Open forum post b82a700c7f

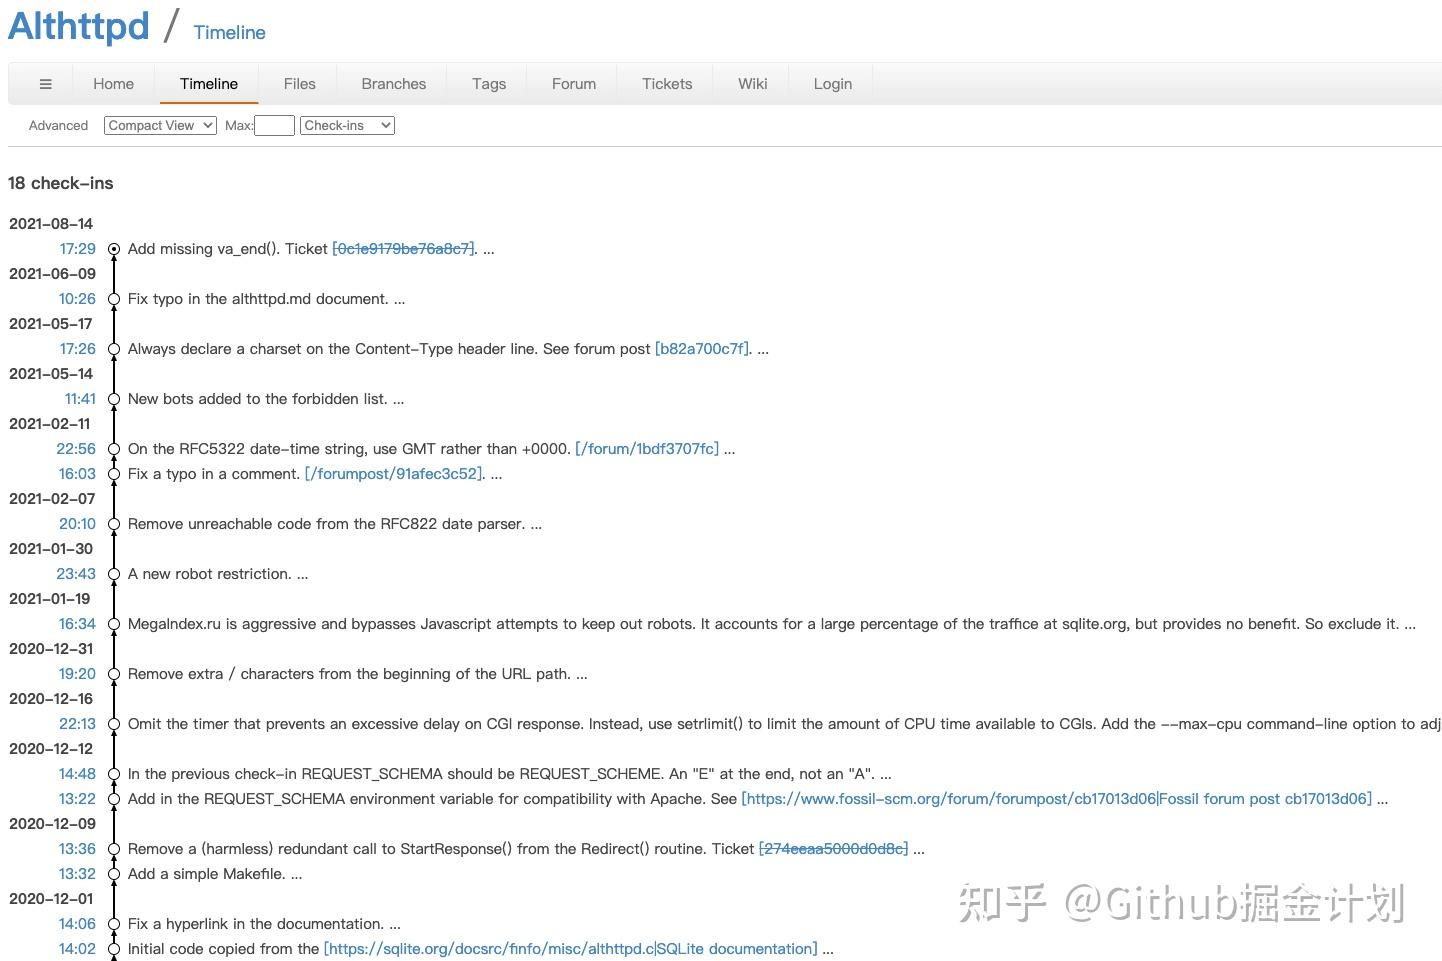point(701,349)
